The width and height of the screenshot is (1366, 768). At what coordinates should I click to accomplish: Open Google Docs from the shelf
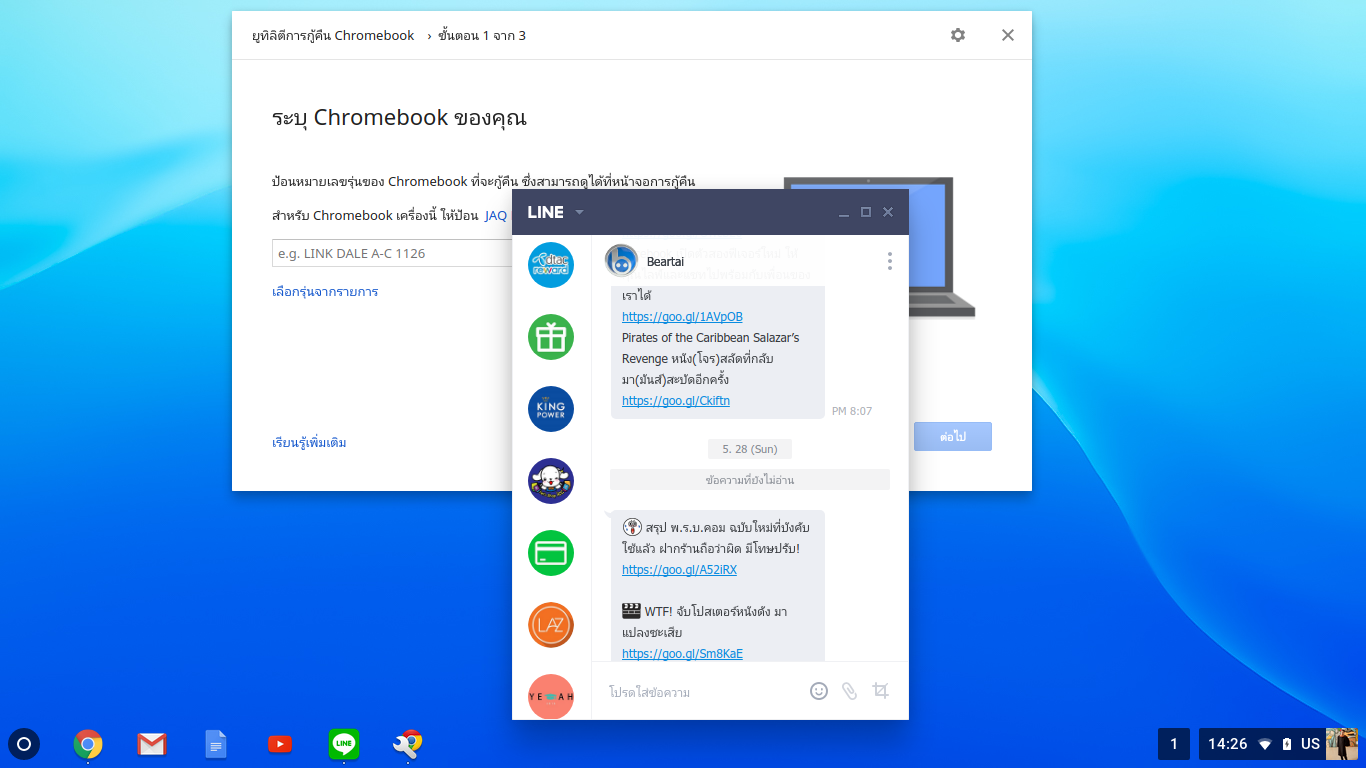click(x=216, y=744)
